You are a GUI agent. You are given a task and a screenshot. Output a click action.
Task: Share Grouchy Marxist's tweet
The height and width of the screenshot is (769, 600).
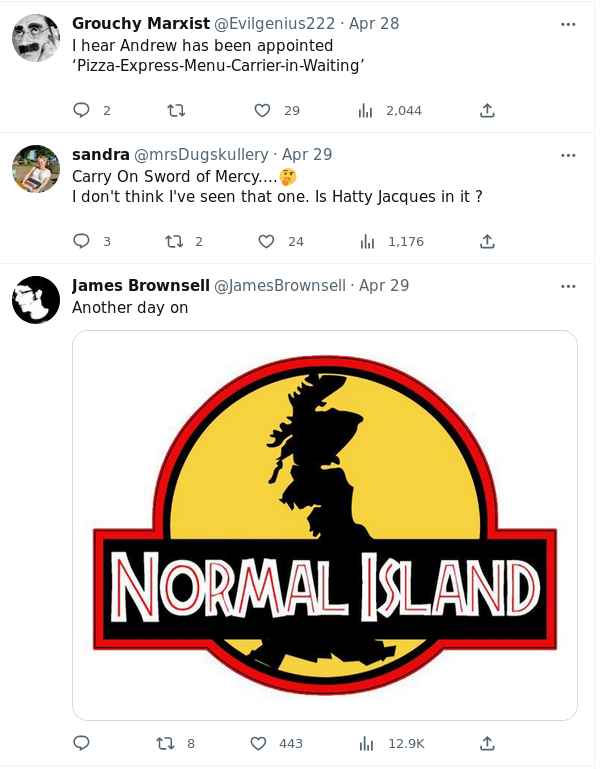(487, 110)
